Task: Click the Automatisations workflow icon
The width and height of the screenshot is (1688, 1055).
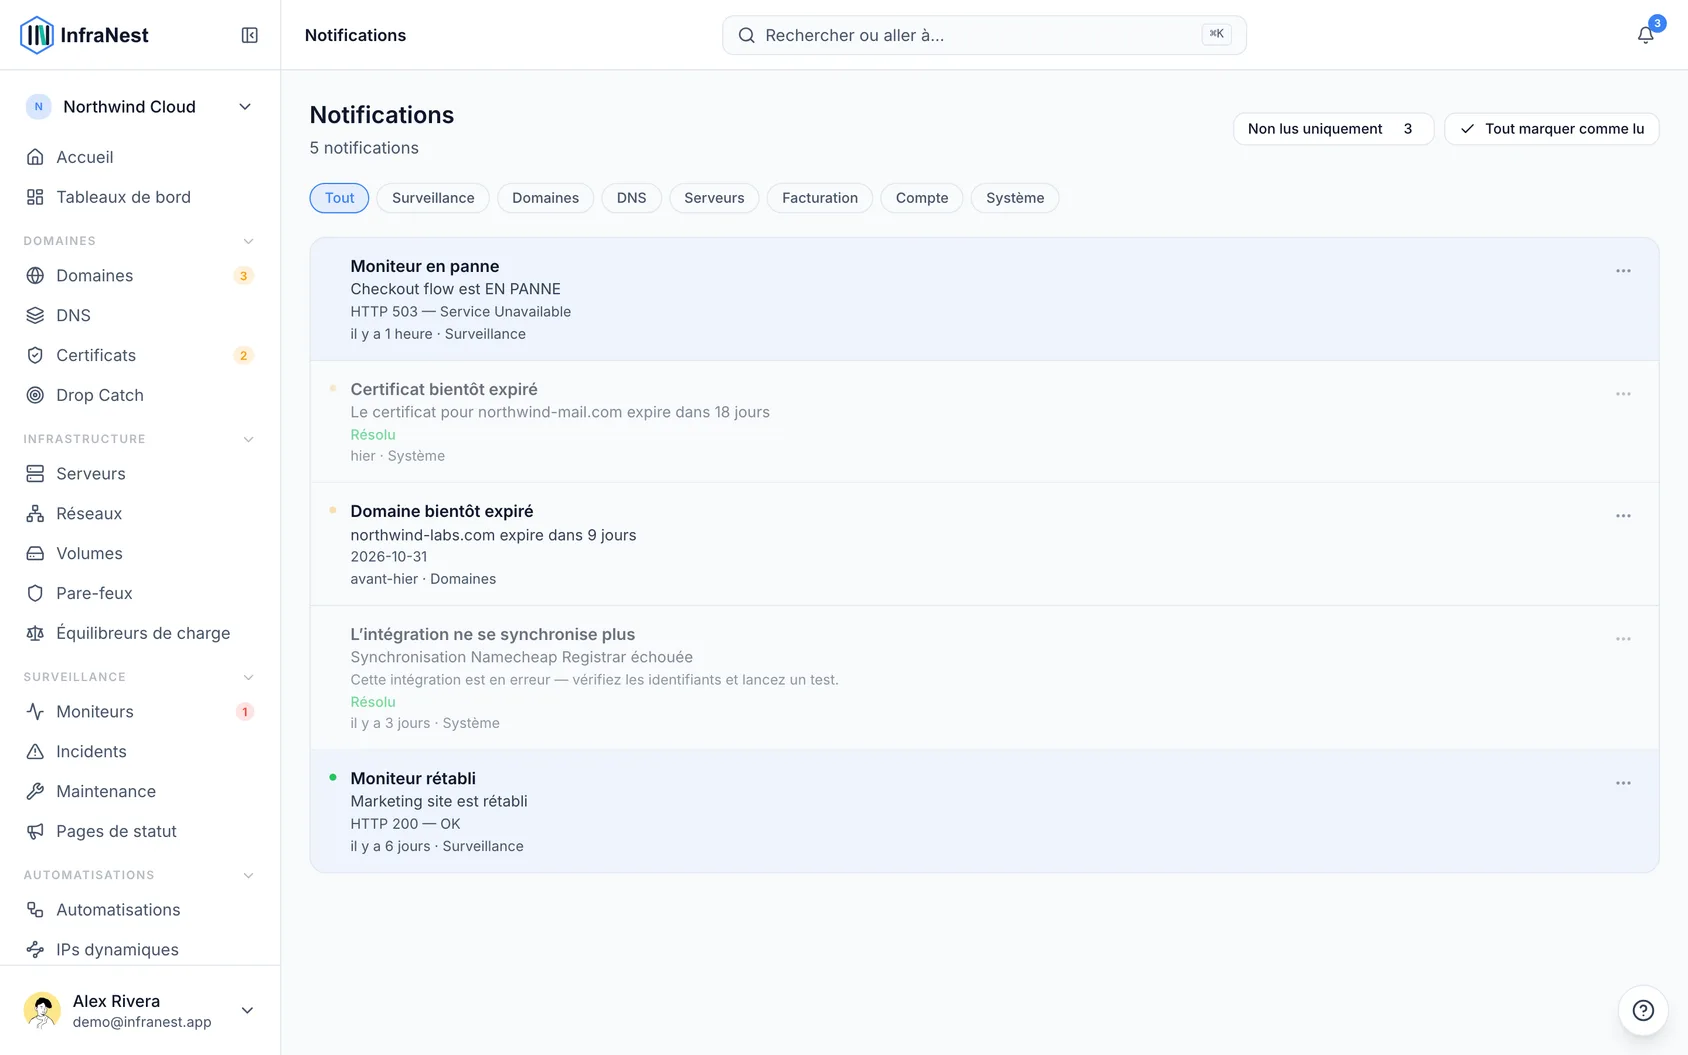Action: click(35, 909)
